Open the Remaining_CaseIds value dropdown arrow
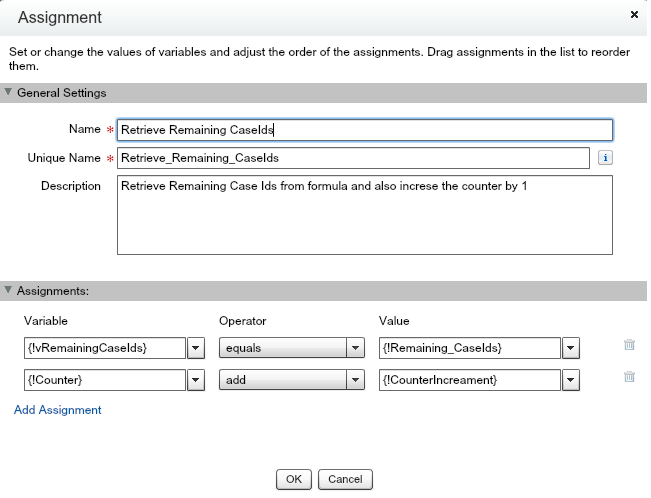 (x=571, y=348)
